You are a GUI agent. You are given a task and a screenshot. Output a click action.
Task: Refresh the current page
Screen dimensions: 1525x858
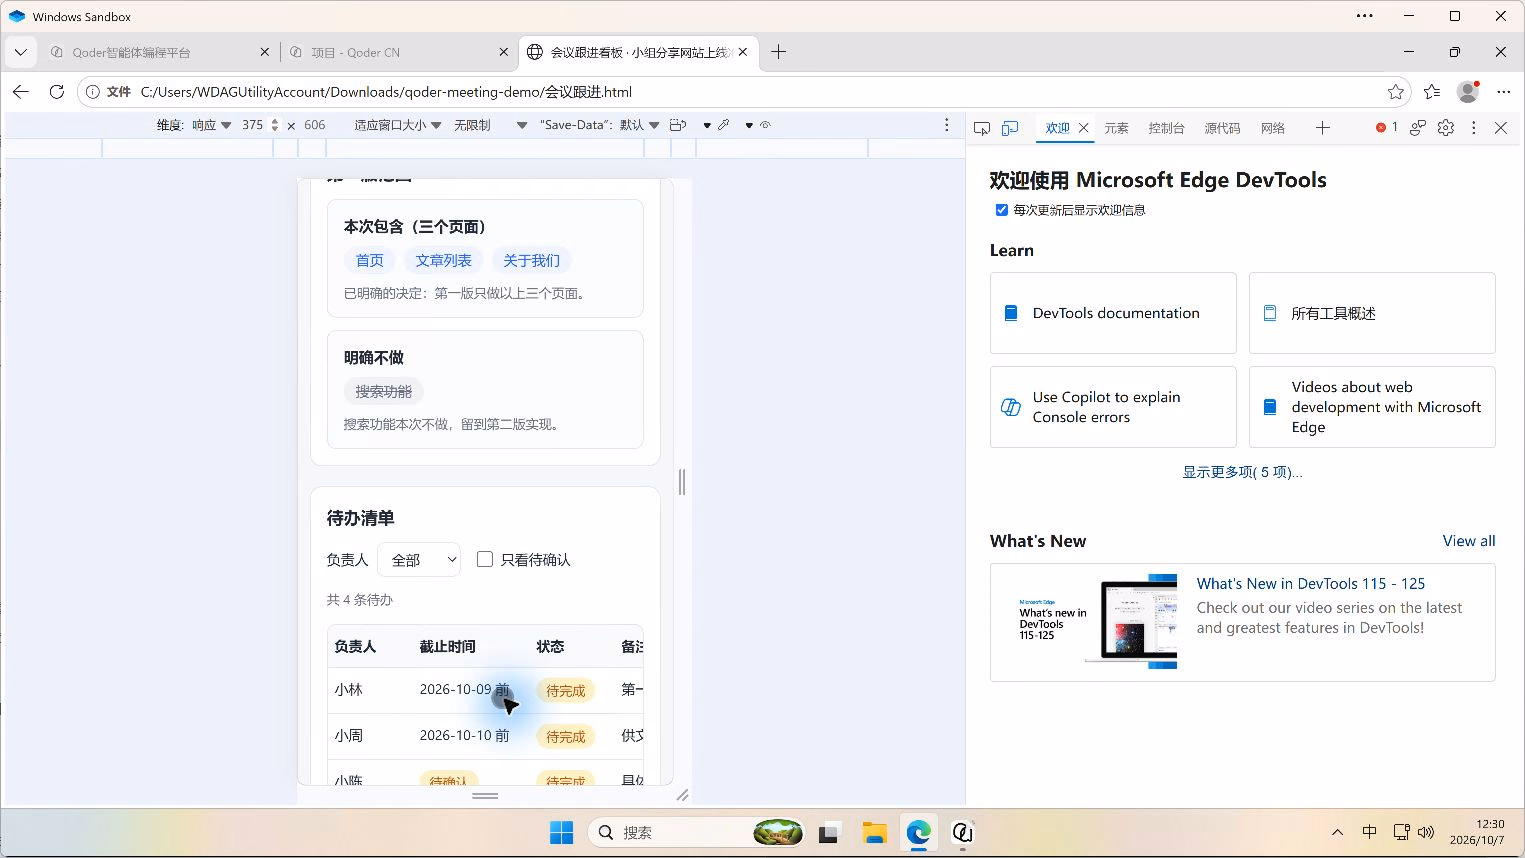point(57,92)
